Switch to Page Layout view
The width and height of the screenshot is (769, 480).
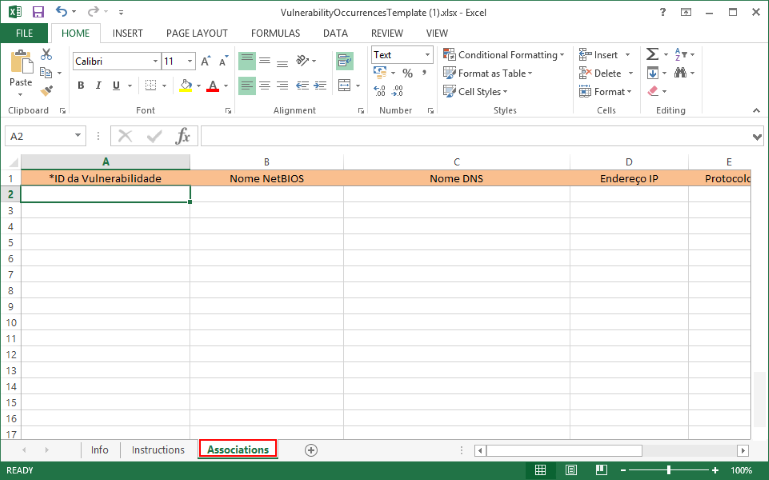coord(571,470)
